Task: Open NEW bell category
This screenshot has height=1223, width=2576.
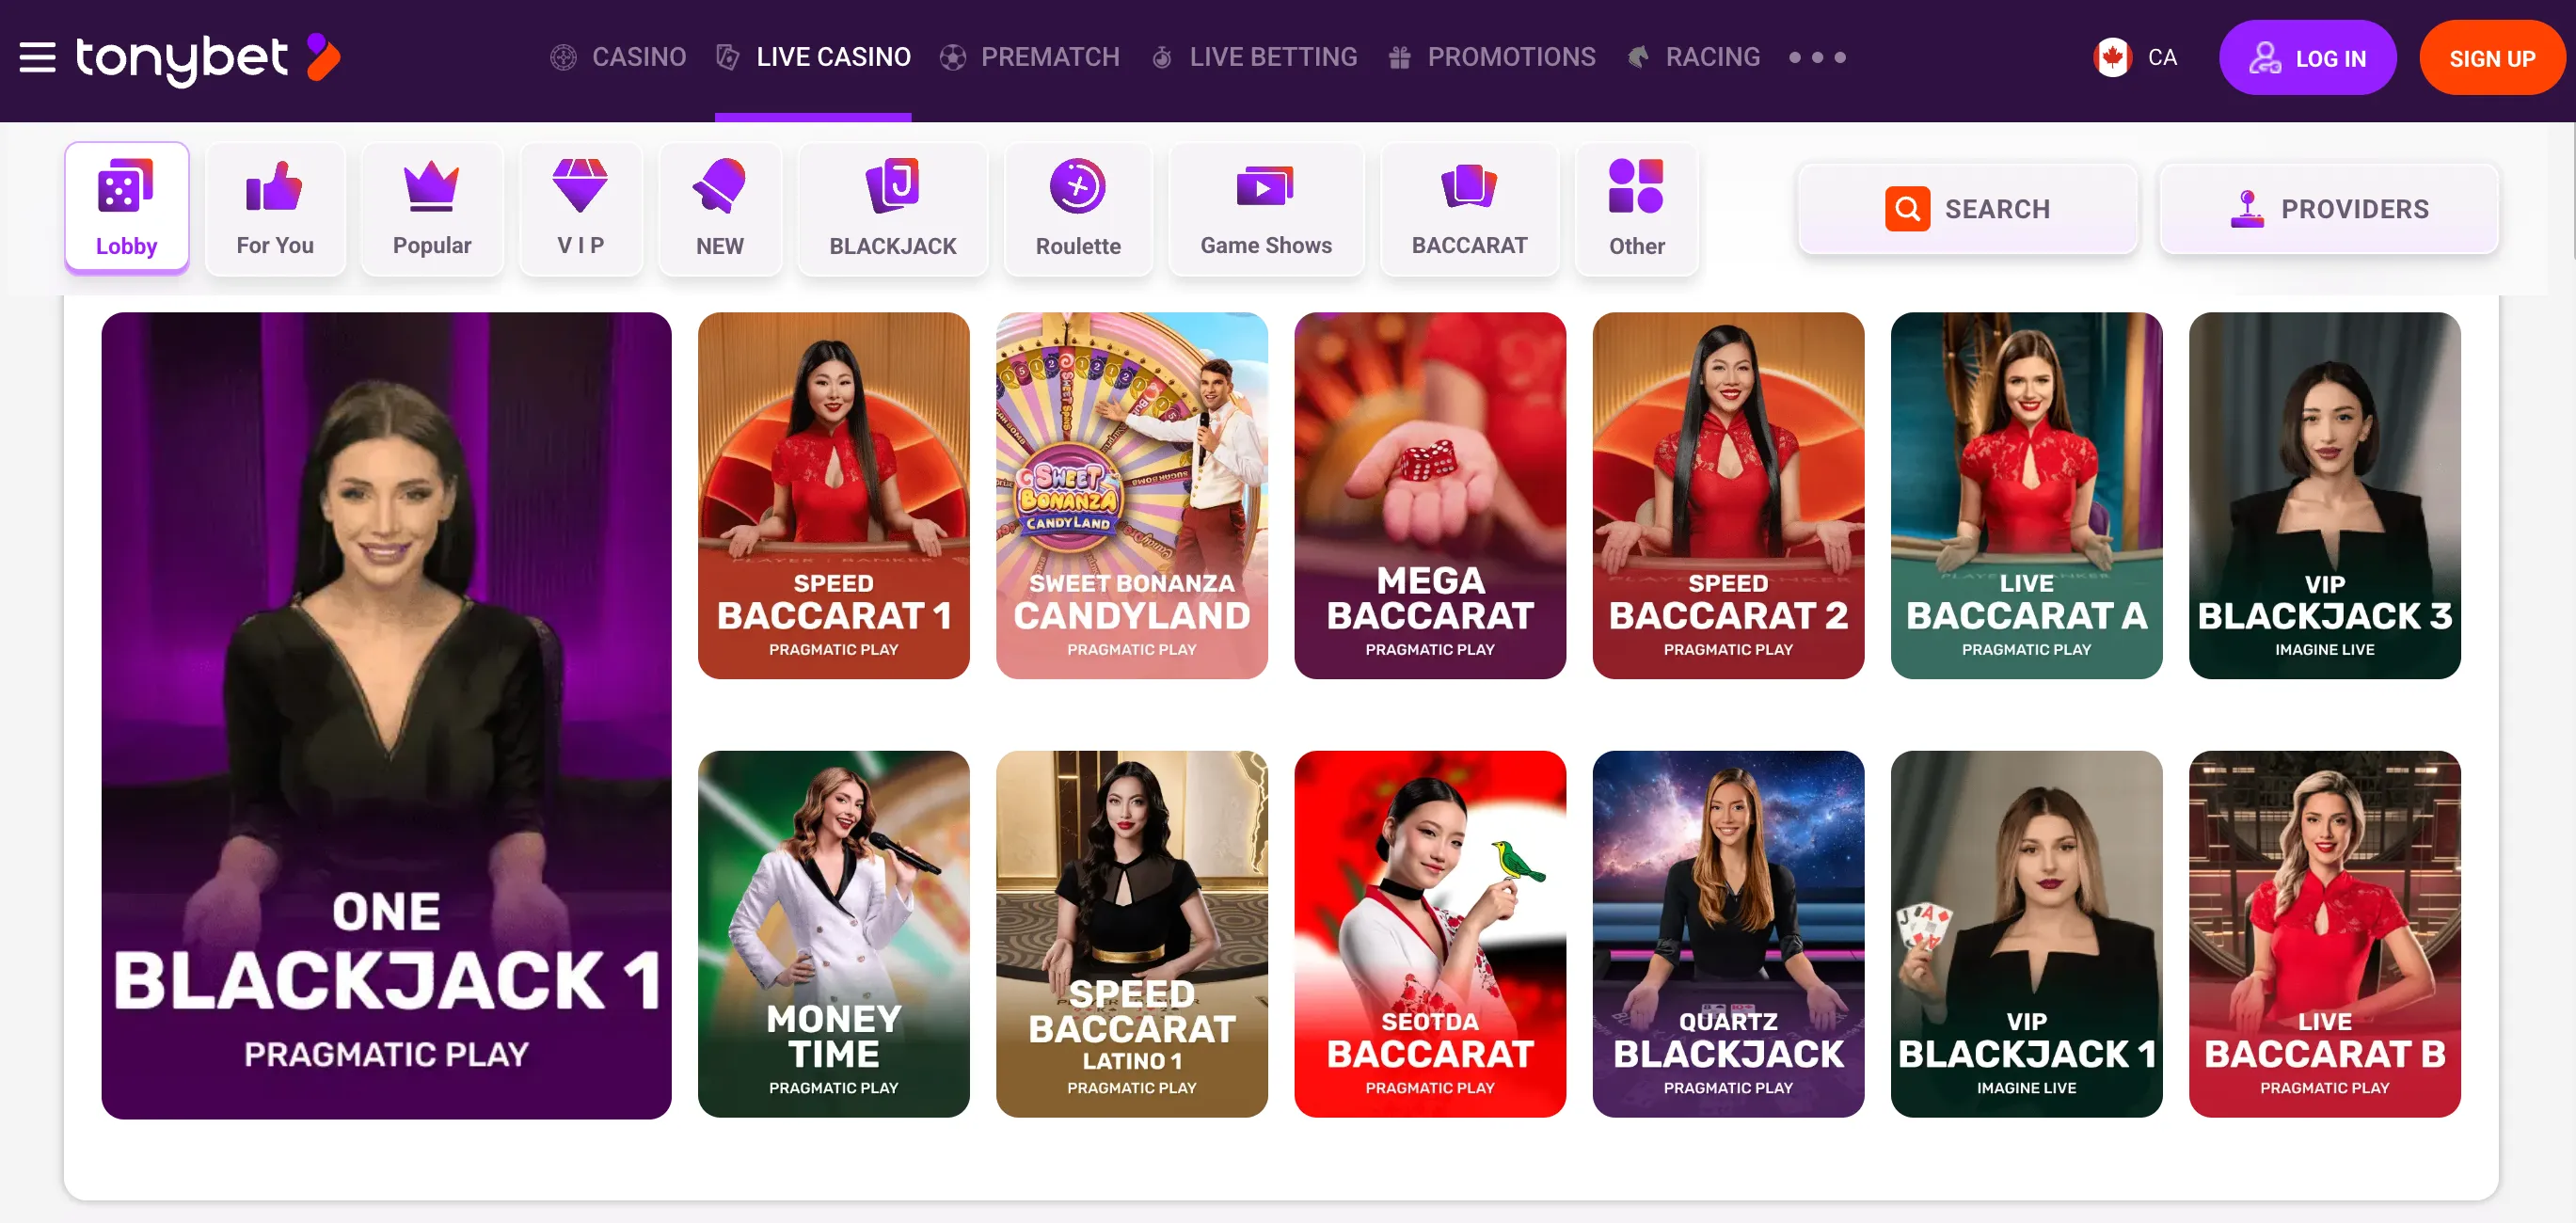Action: click(x=720, y=208)
